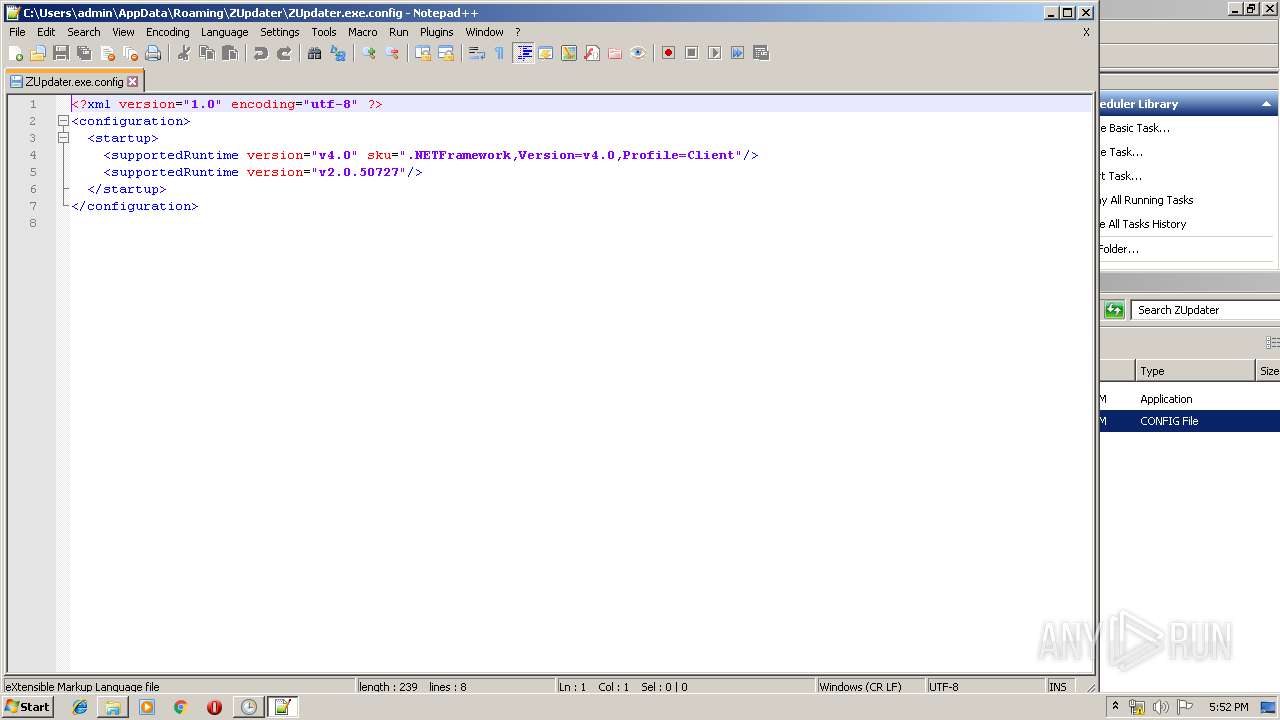Open the View menu
Viewport: 1280px width, 720px height.
pyautogui.click(x=123, y=32)
